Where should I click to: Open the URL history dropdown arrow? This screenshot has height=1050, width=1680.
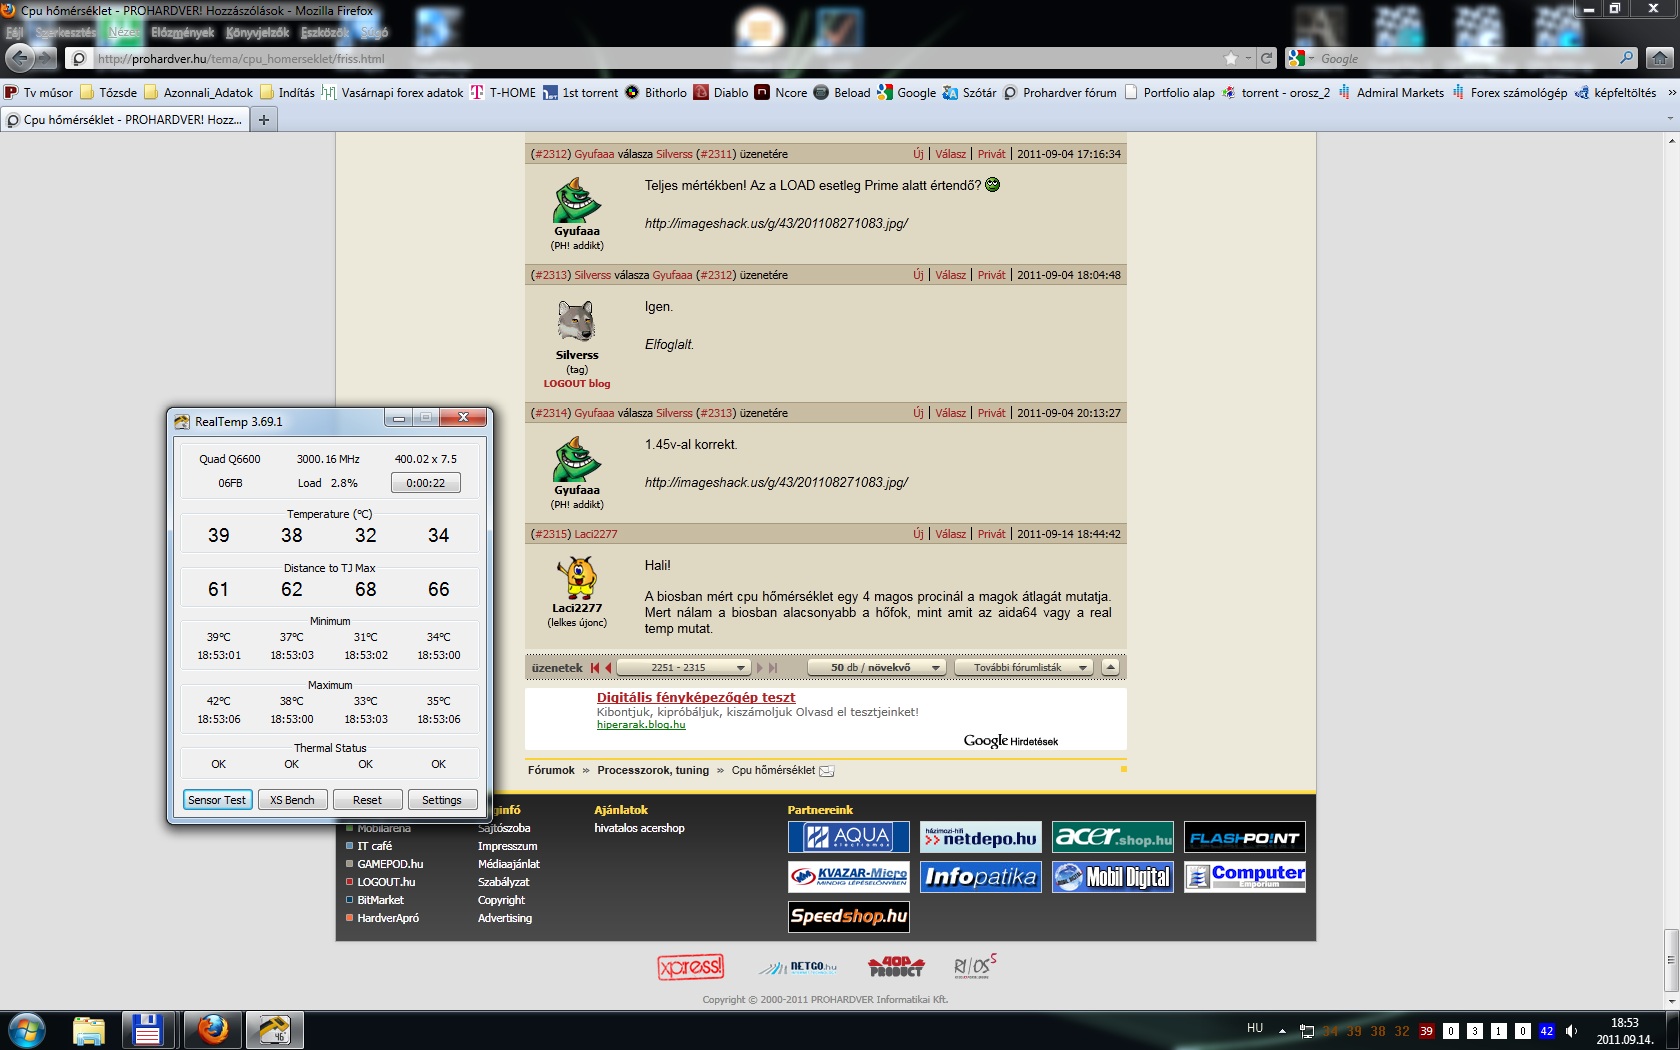tap(1248, 58)
